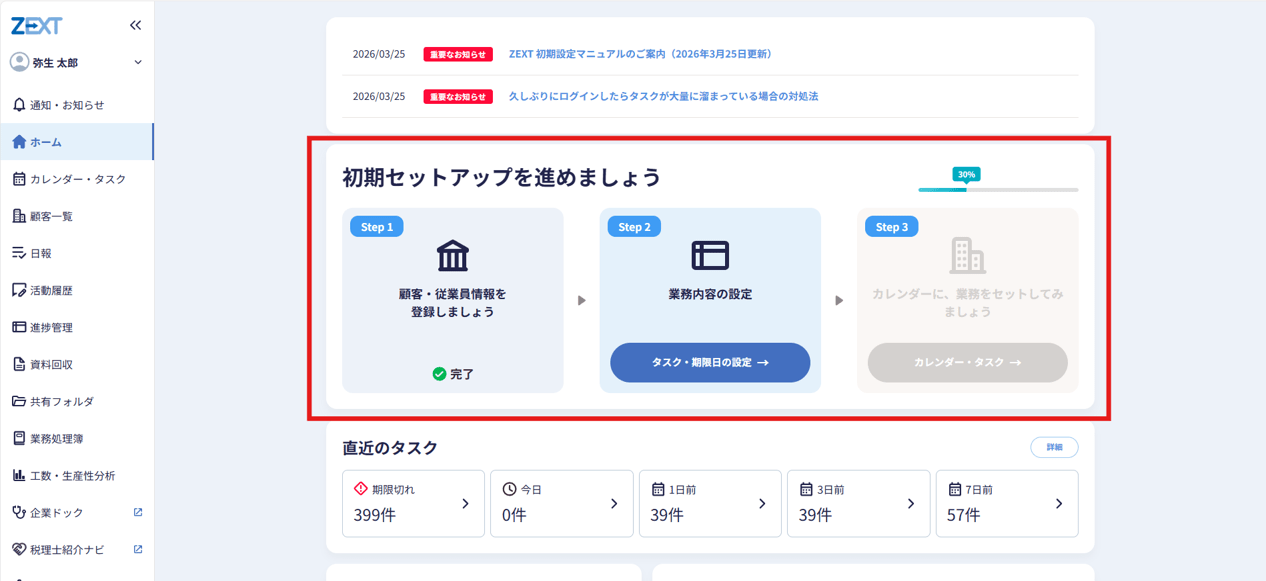Expand the 弥生 太郎 user dropdown
The width and height of the screenshot is (1266, 581).
[x=137, y=63]
